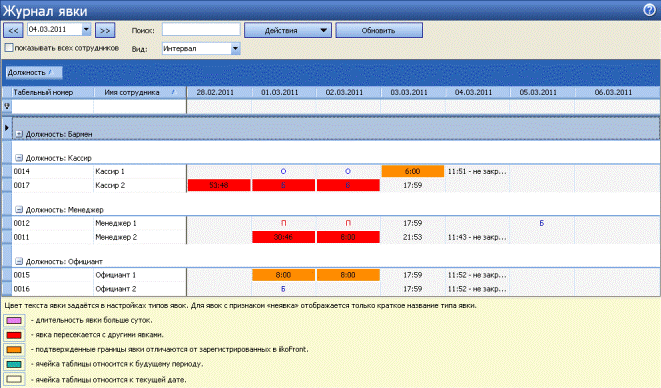Image resolution: width=661 pixels, height=388 pixels.
Task: Select employee Кассир 2
Action: (140, 185)
